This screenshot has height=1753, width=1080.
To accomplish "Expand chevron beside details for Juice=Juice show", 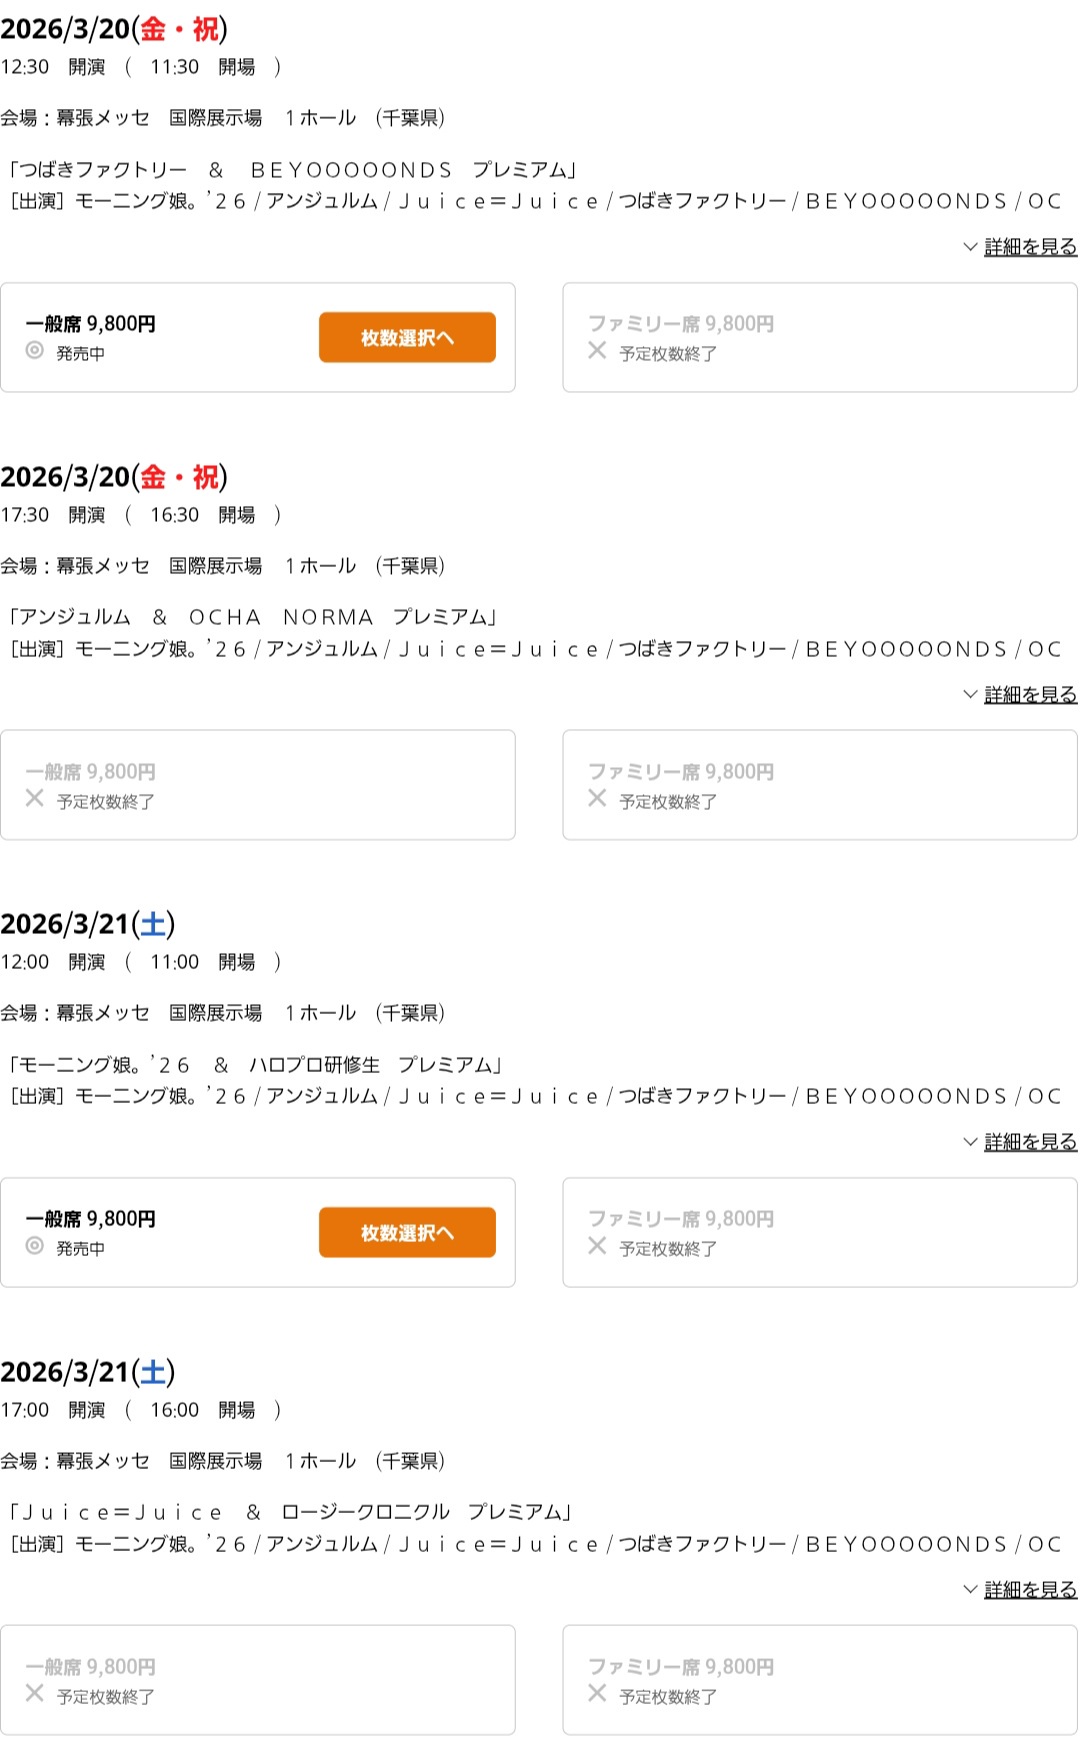I will click(970, 1589).
